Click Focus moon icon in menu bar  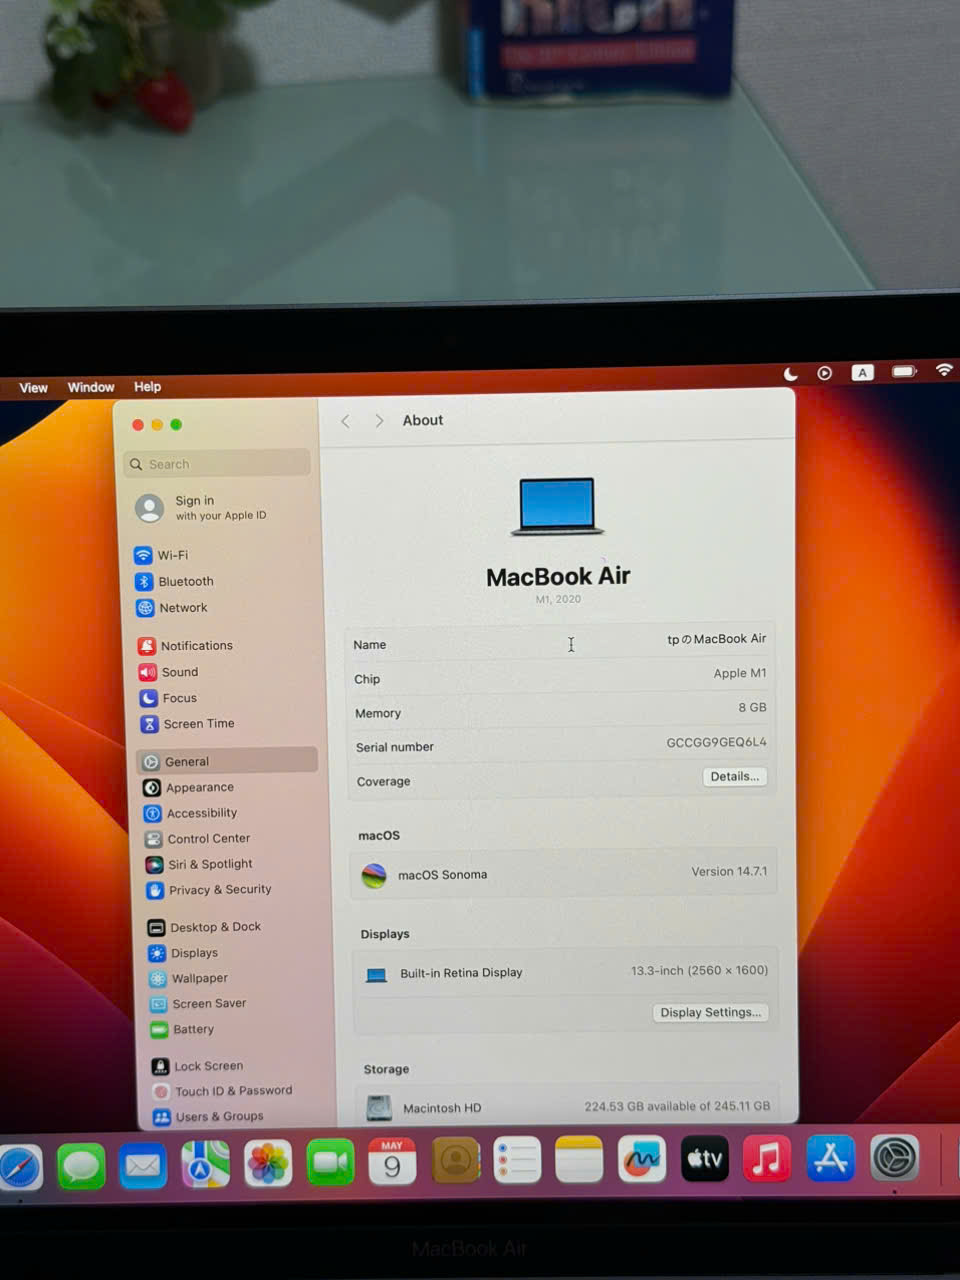click(x=790, y=374)
